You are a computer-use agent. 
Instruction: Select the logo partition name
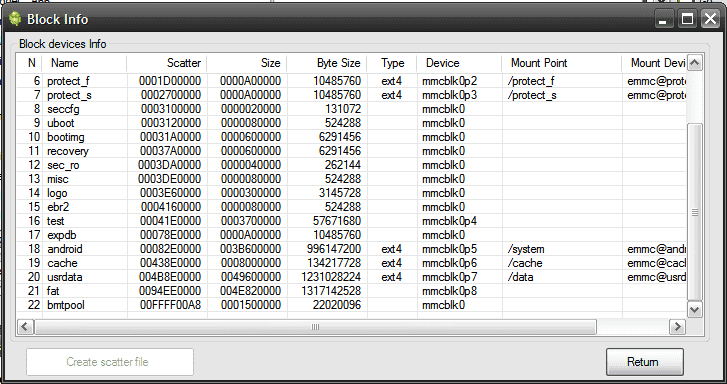click(x=57, y=193)
